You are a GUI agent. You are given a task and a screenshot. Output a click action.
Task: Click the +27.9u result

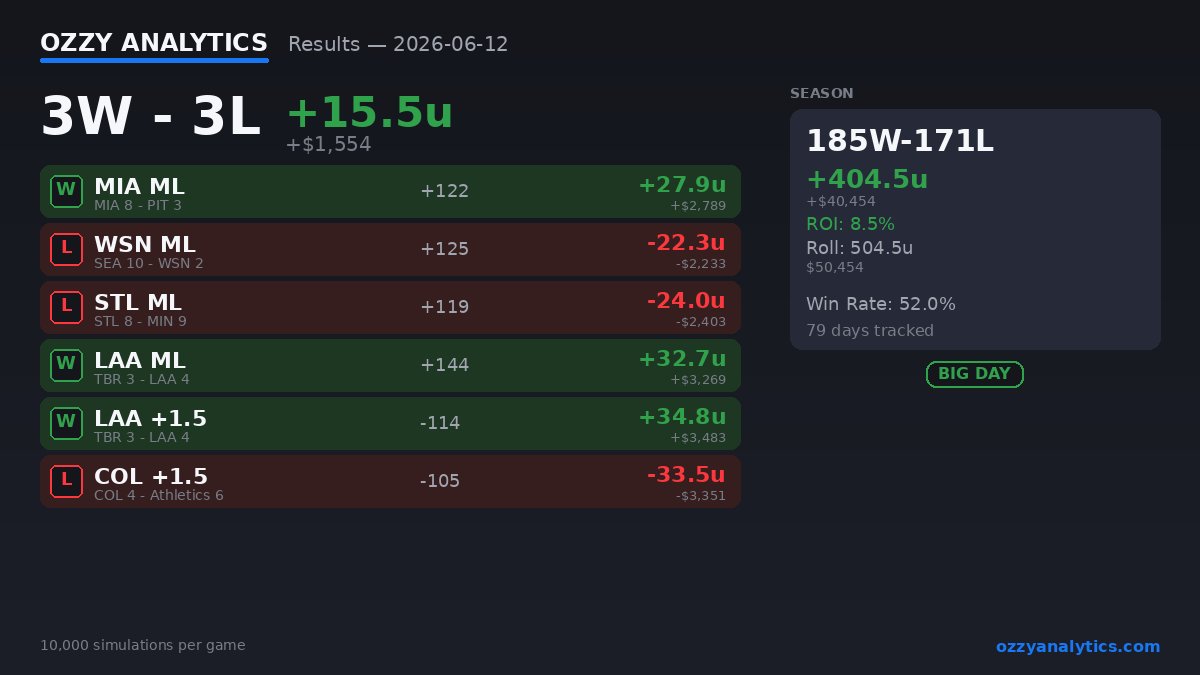click(x=682, y=185)
